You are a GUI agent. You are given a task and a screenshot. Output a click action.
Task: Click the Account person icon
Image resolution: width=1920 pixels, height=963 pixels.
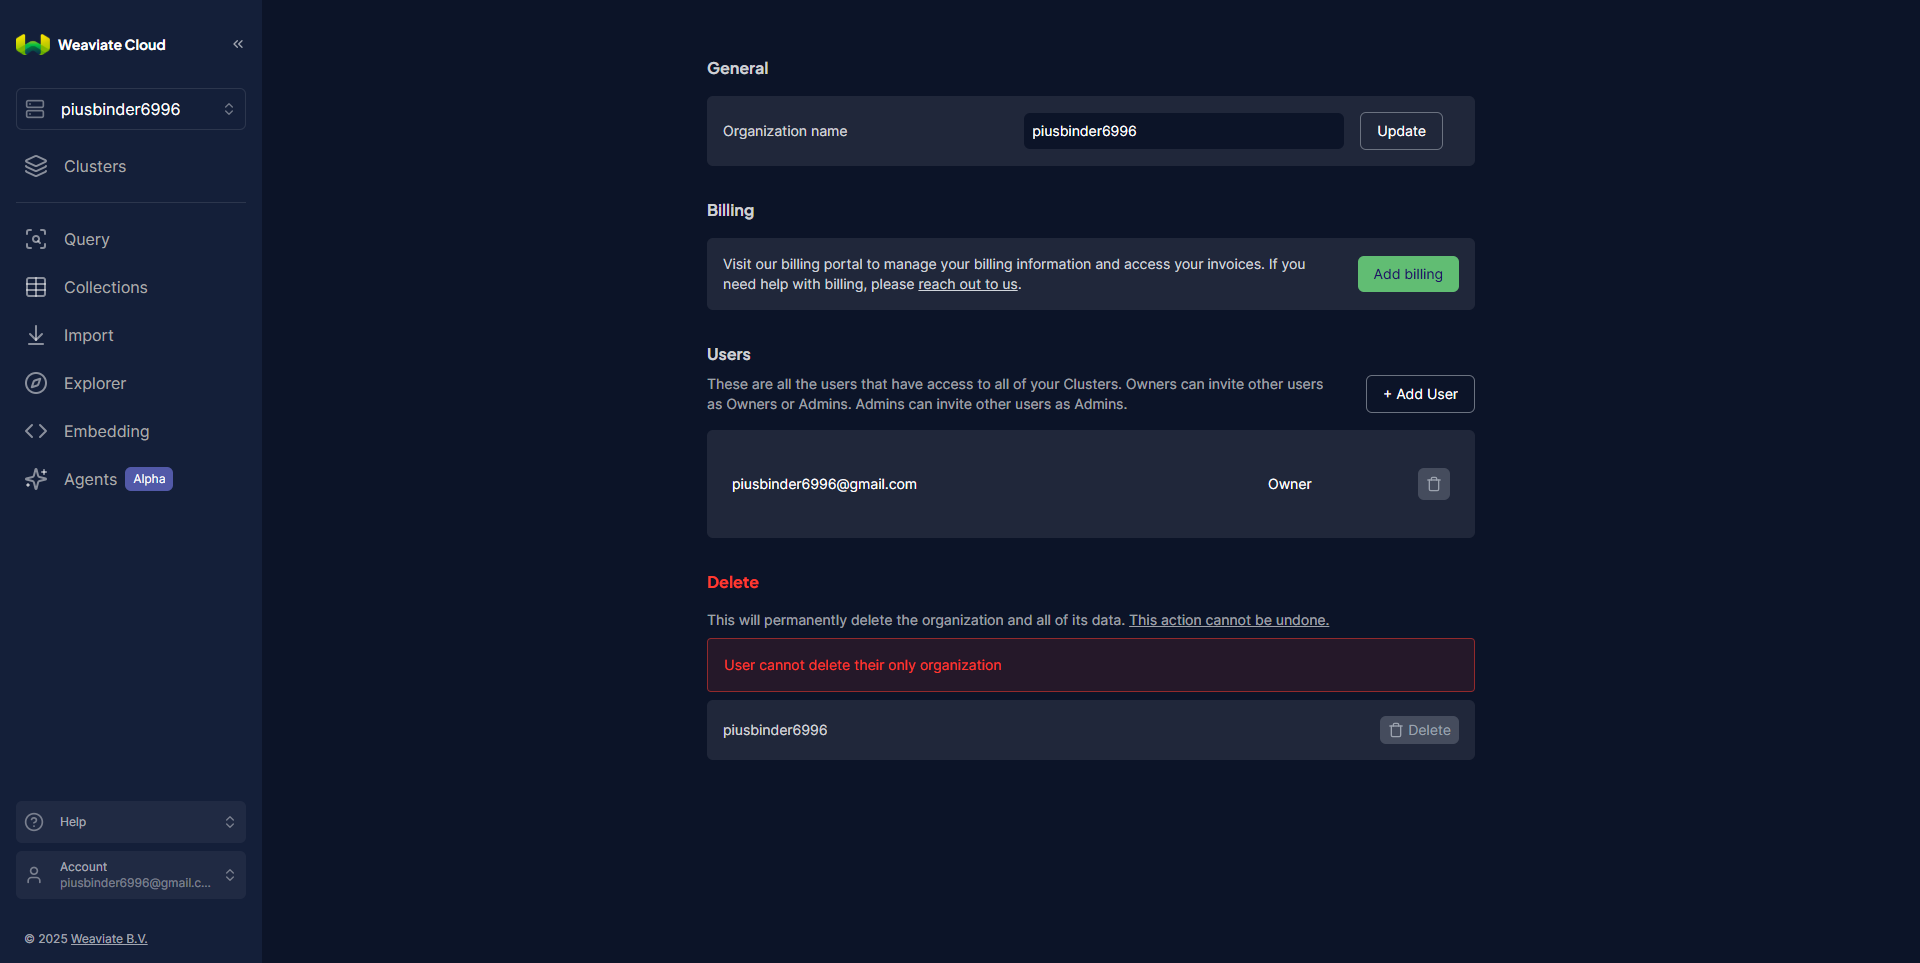pos(34,875)
